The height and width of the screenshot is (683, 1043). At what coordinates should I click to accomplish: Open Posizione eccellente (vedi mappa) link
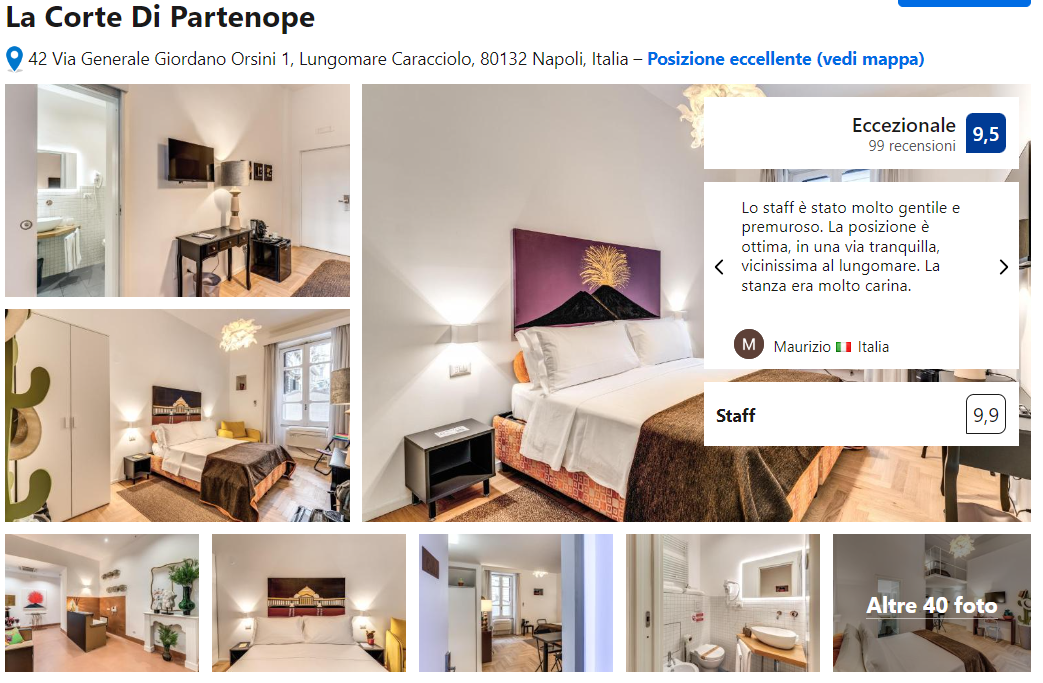[x=786, y=59]
